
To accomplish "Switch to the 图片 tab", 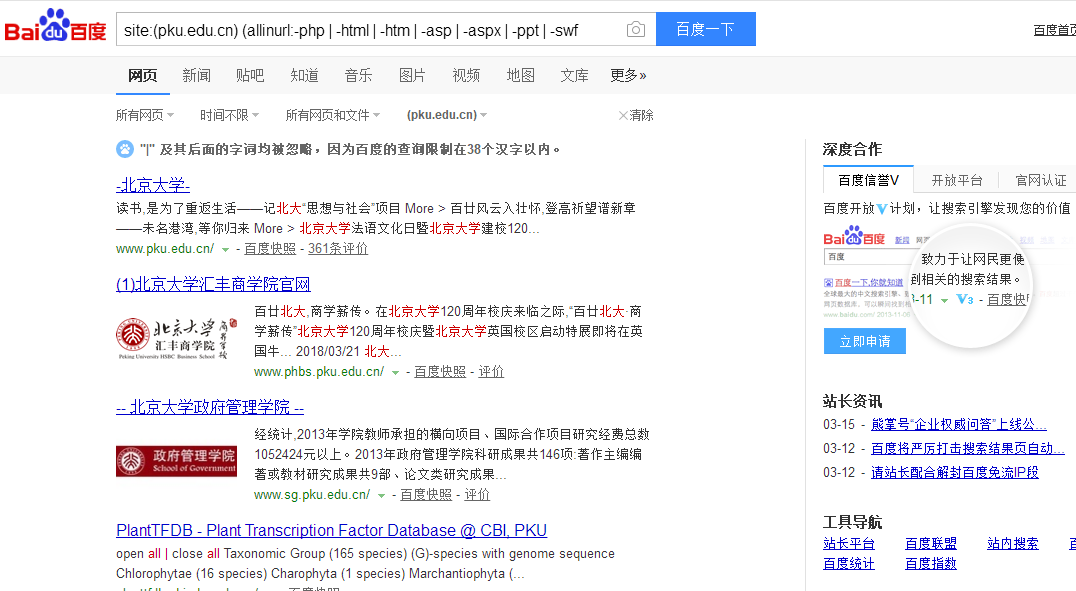I will (412, 76).
